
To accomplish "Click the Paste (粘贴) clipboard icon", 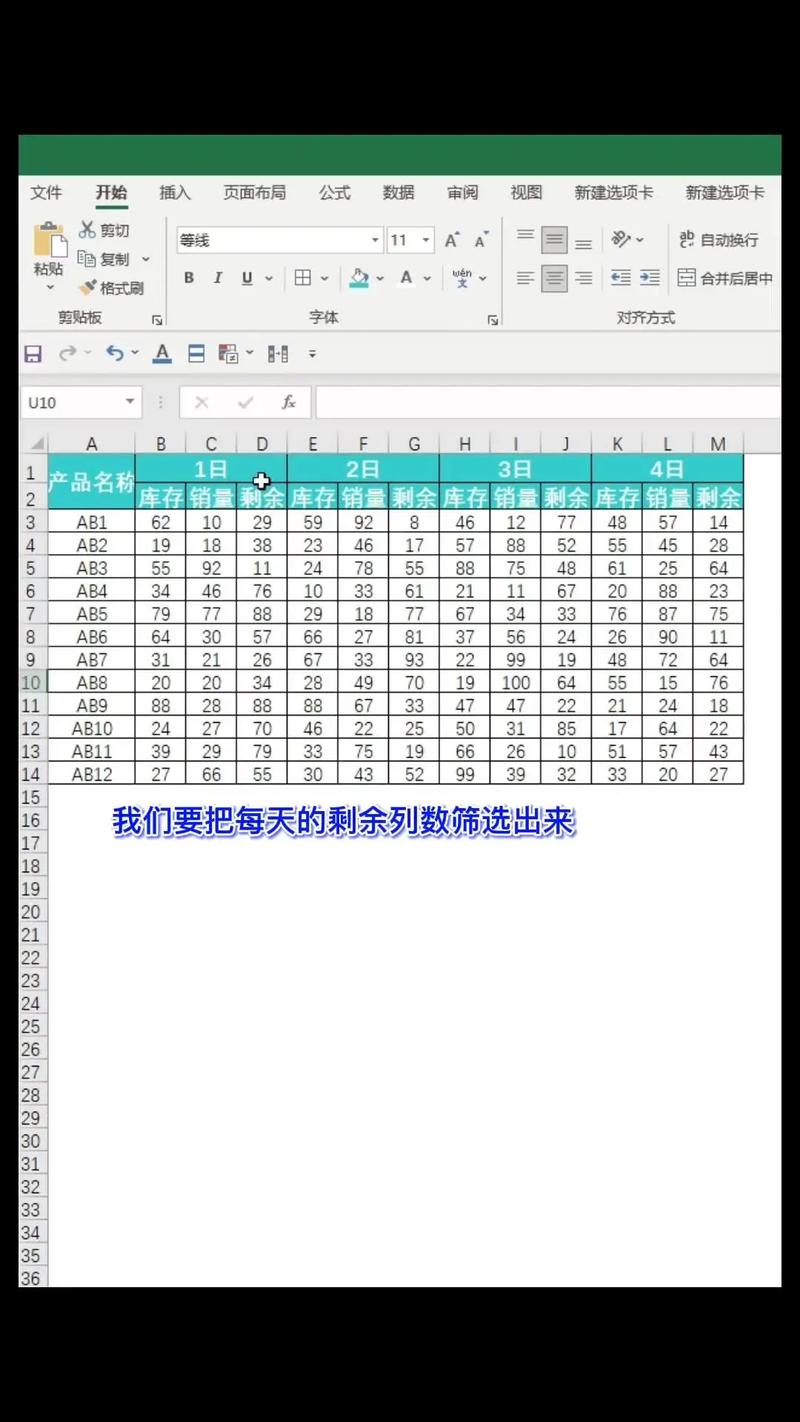I will pyautogui.click(x=48, y=240).
